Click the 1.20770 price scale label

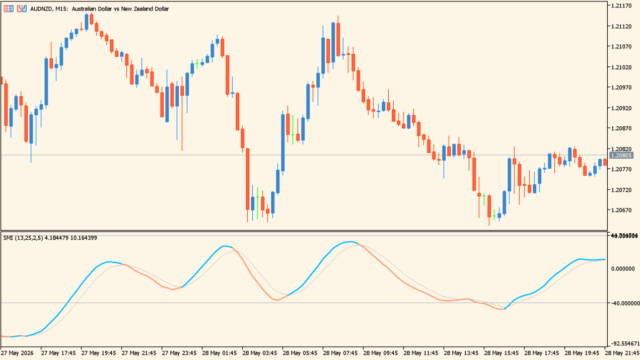click(x=621, y=169)
